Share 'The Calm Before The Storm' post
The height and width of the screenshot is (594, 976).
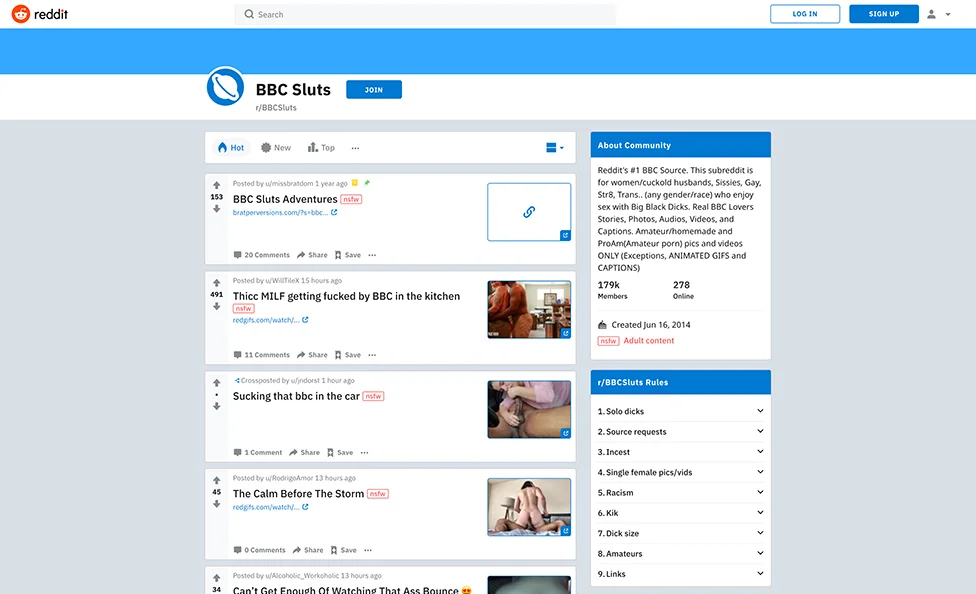click(308, 550)
